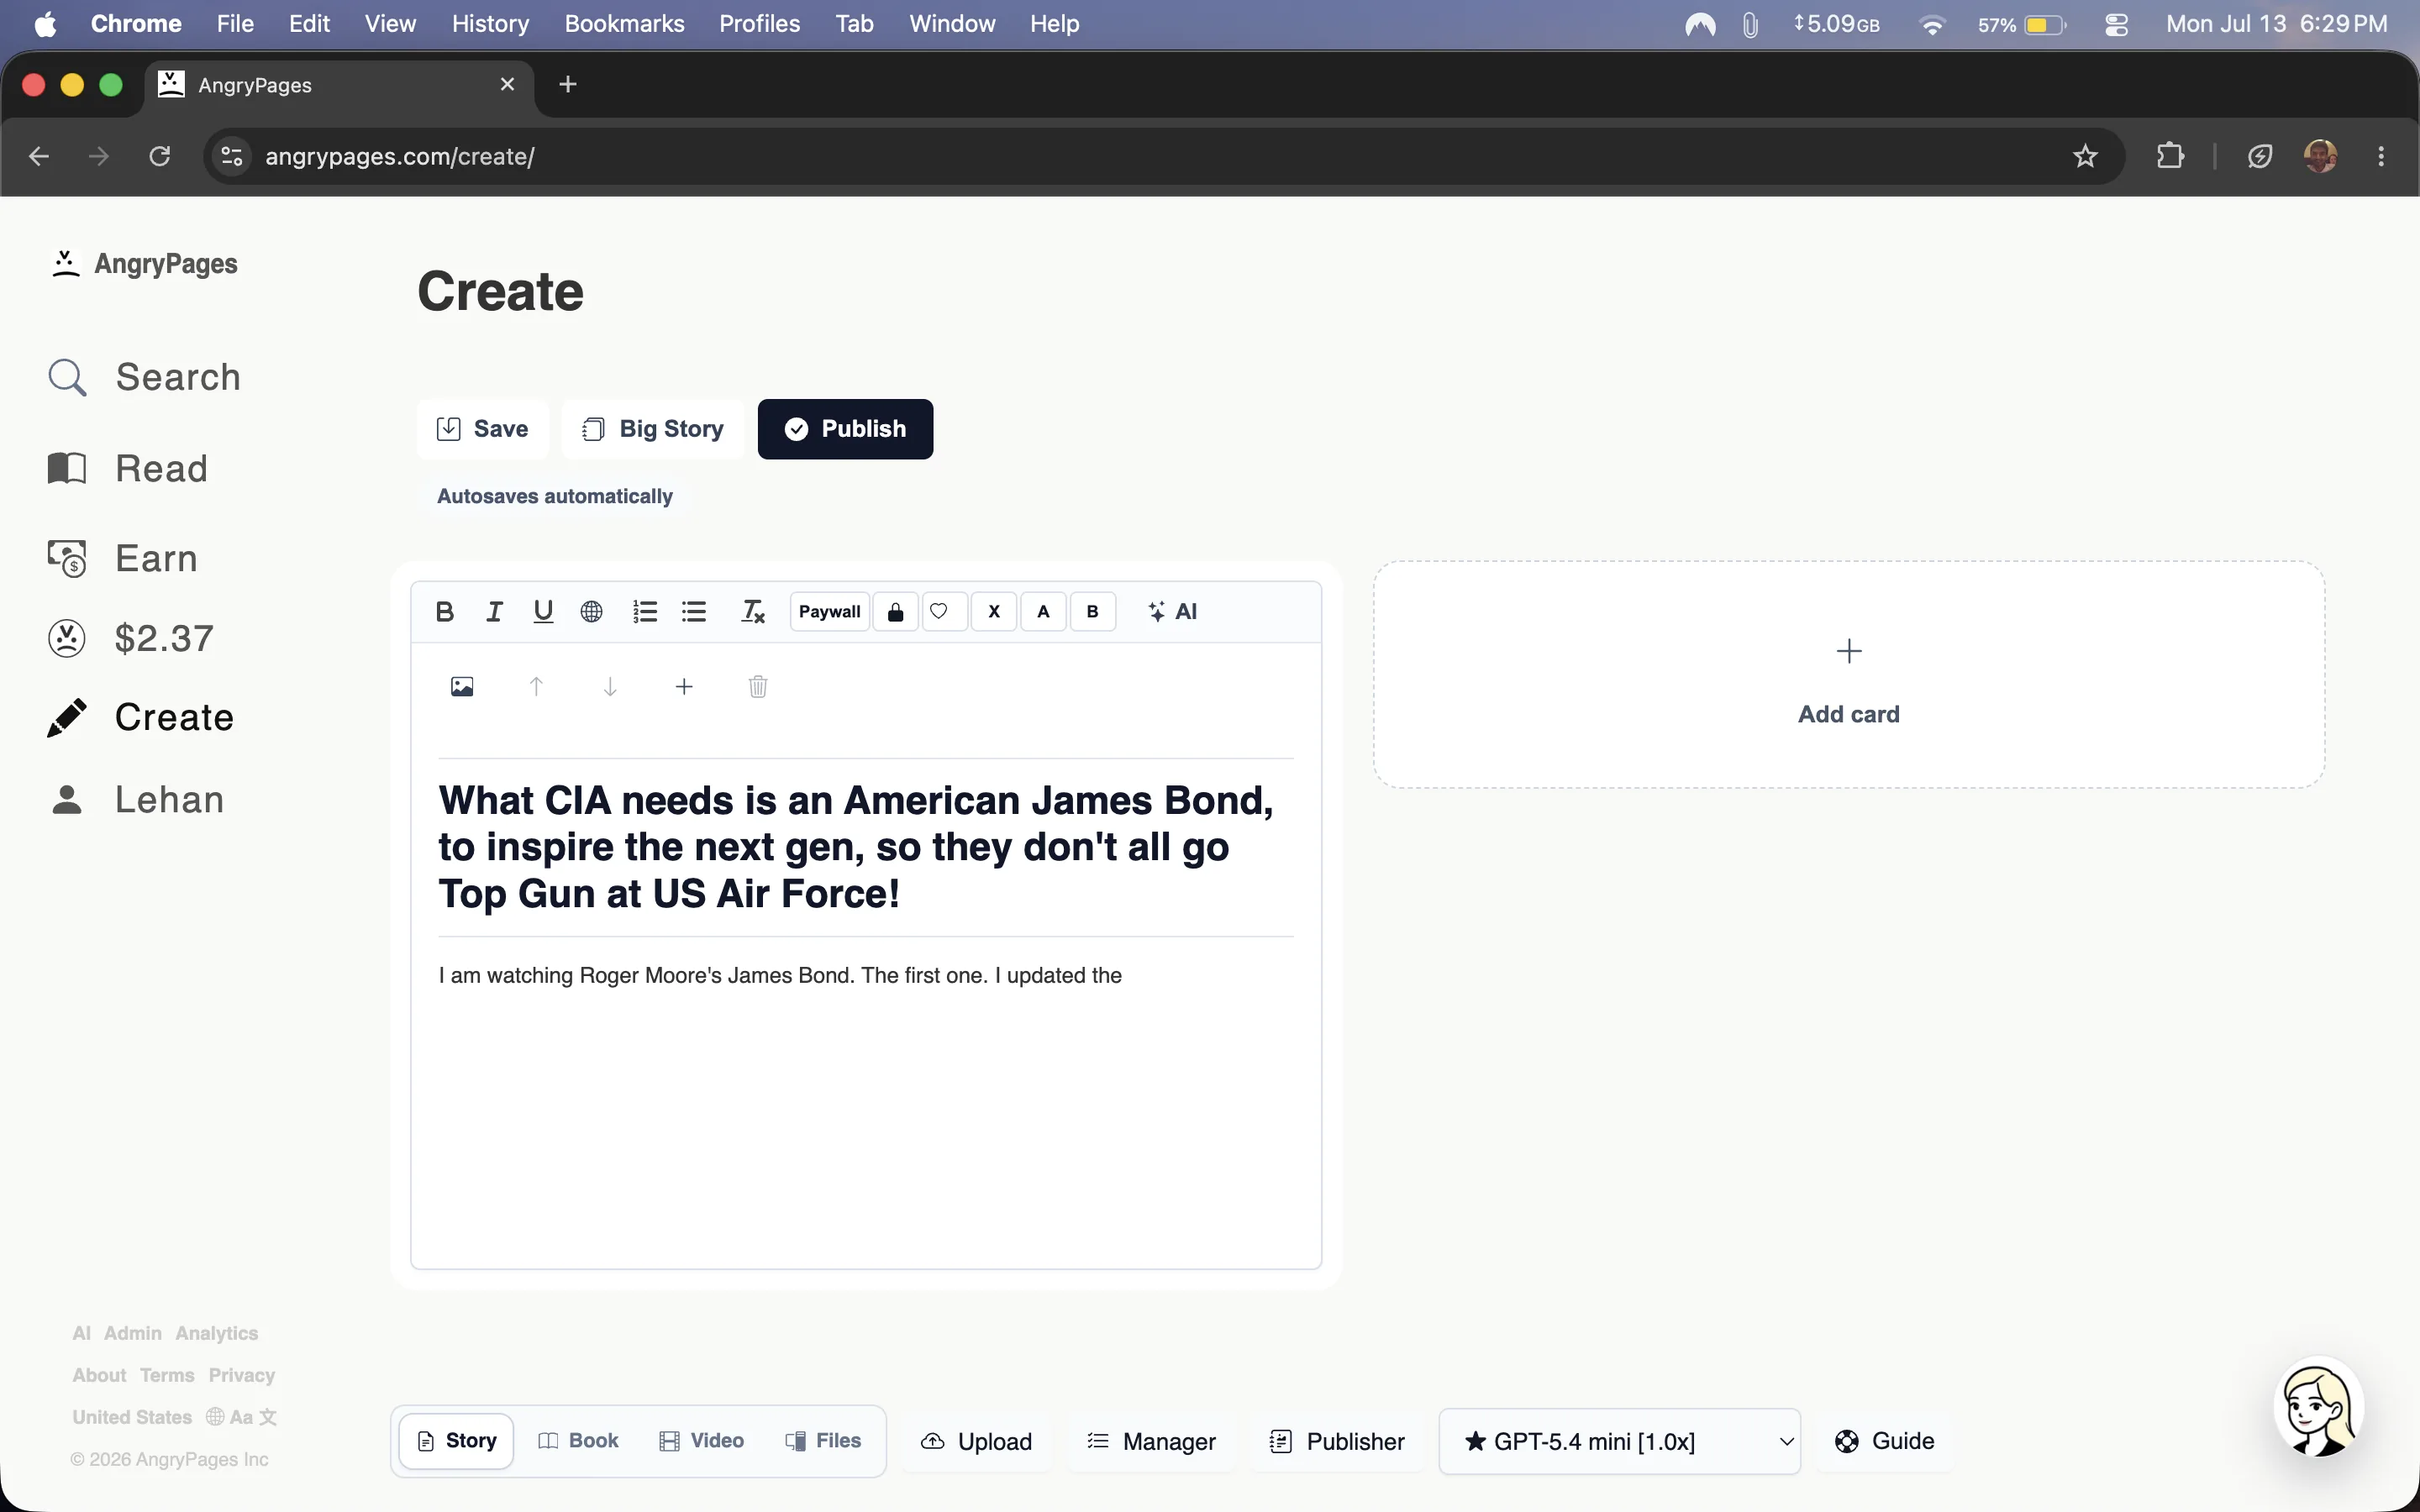The image size is (2420, 1512).
Task: Open the Chrome three-dot menu
Action: [2381, 156]
